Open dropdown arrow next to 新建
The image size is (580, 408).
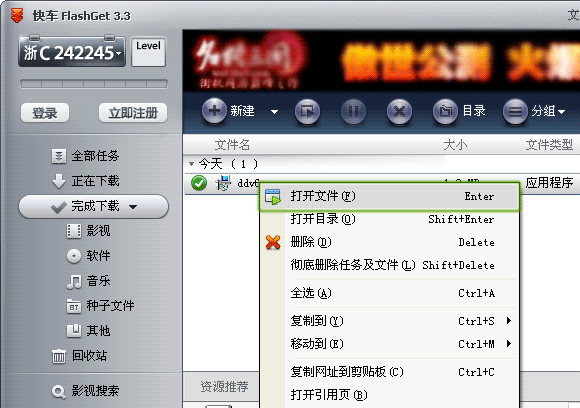pos(274,111)
